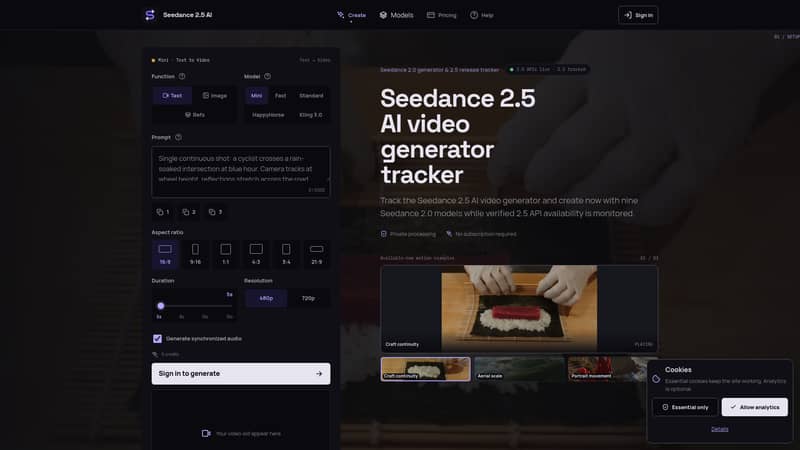The image size is (800, 450).
Task: Choose the Standard model
Action: (311, 95)
